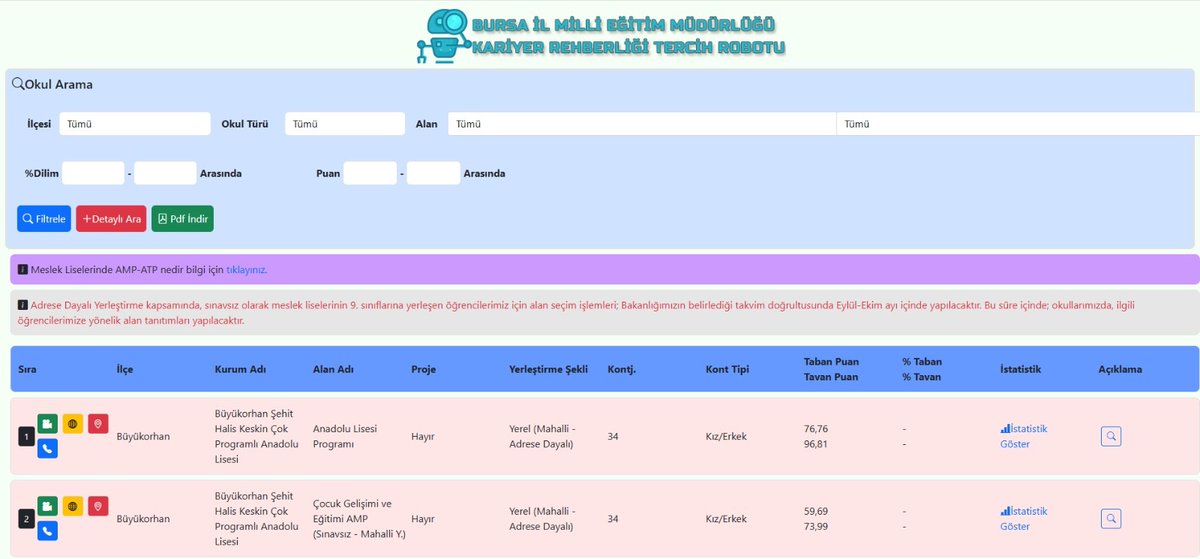
Task: Click the green video icon in row 2
Action: (48, 506)
